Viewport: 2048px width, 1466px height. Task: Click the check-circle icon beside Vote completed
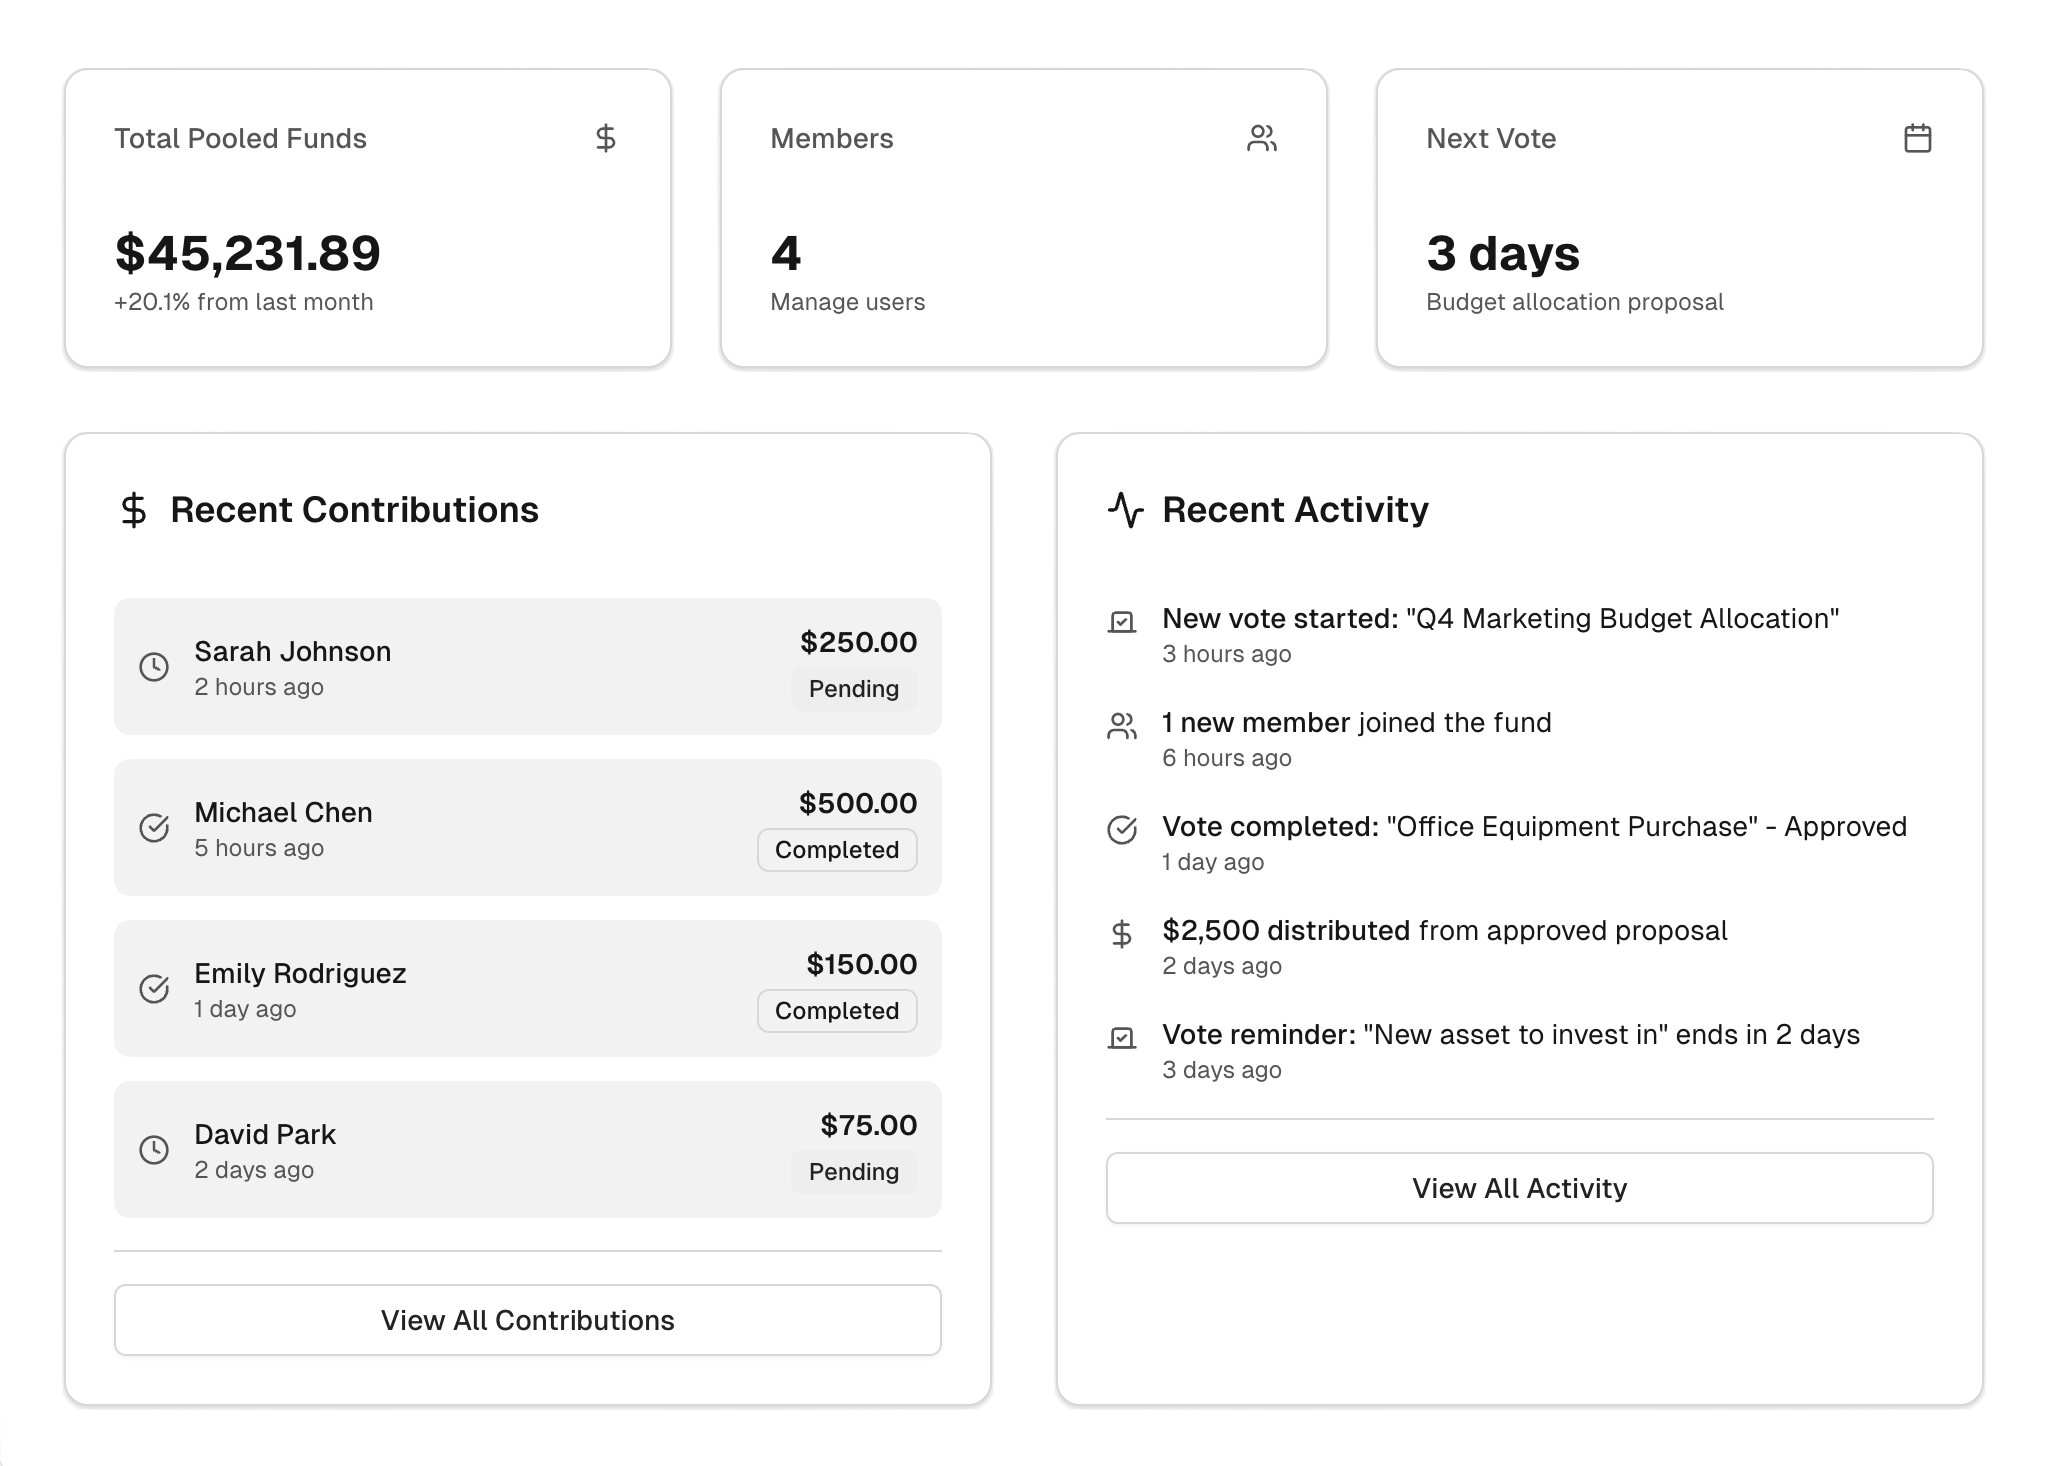click(x=1122, y=830)
